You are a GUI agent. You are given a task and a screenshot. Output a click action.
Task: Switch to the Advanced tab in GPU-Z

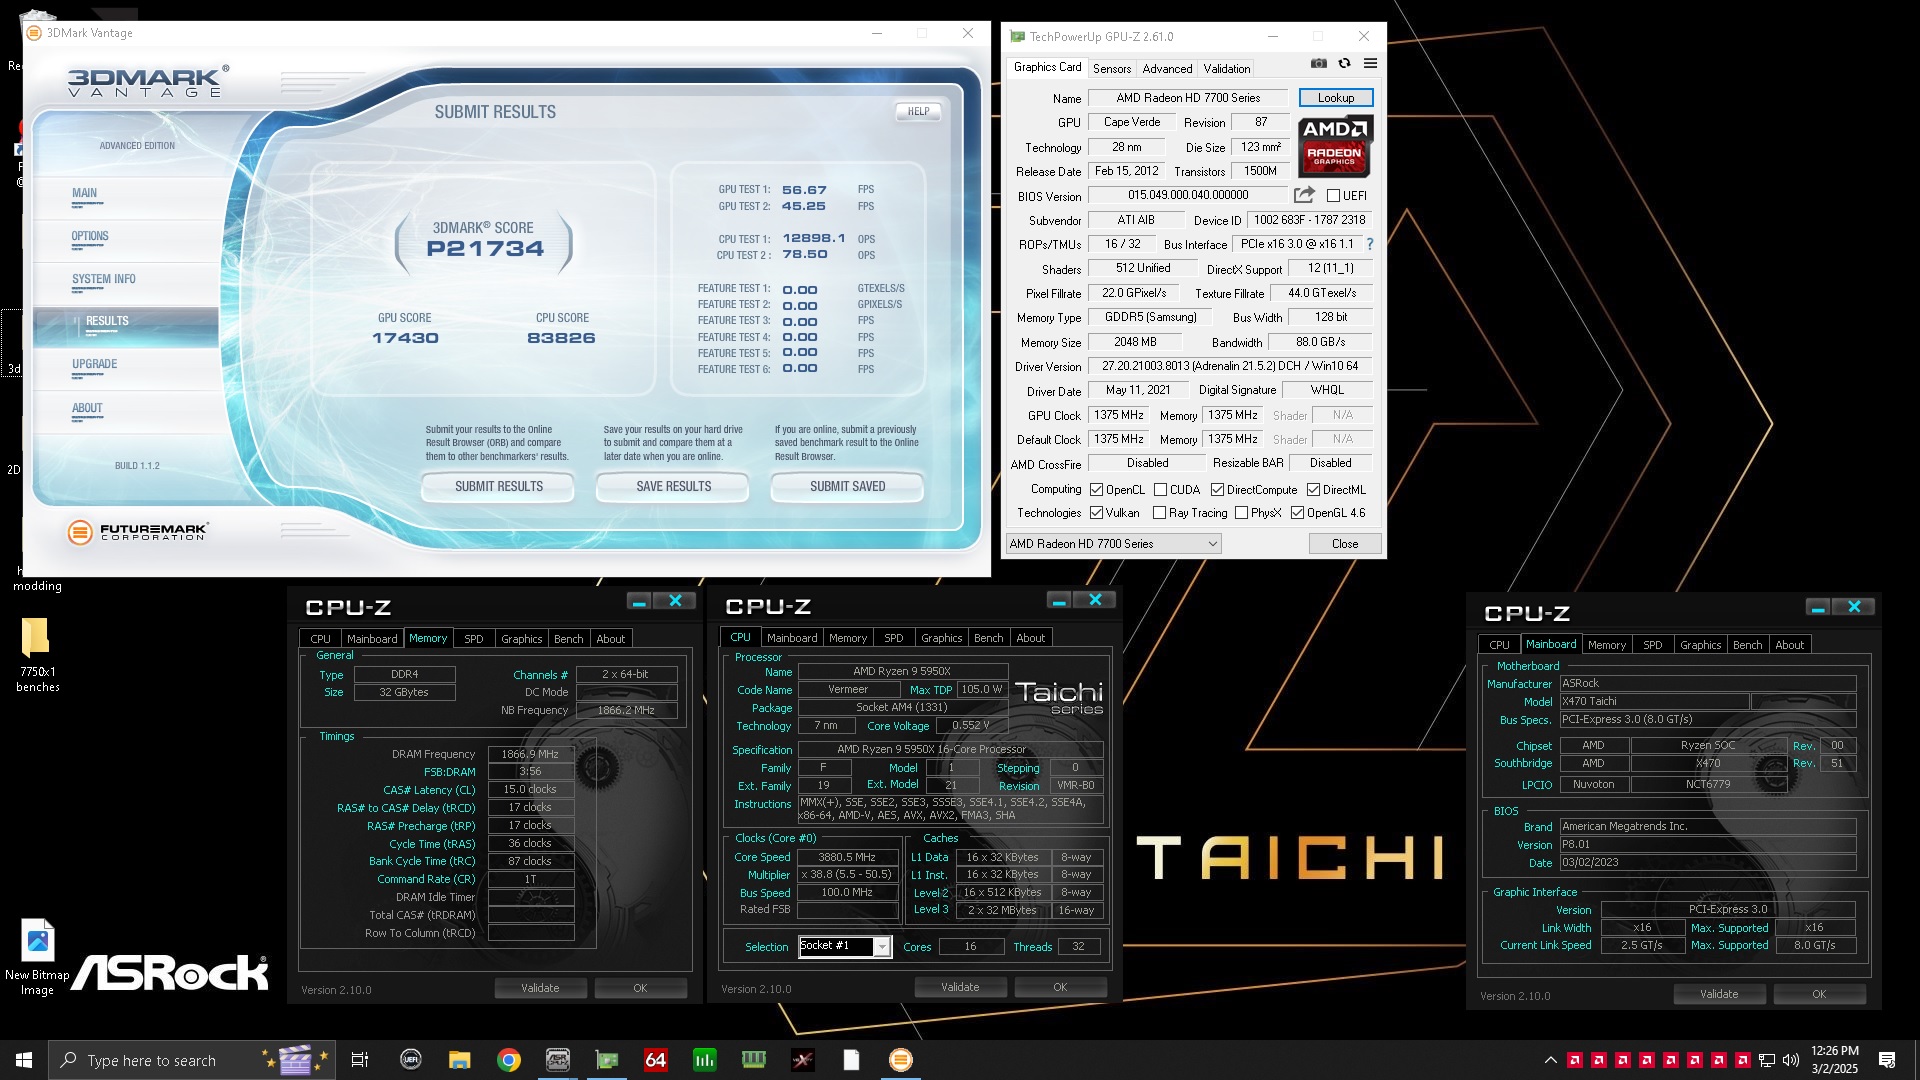[1167, 68]
